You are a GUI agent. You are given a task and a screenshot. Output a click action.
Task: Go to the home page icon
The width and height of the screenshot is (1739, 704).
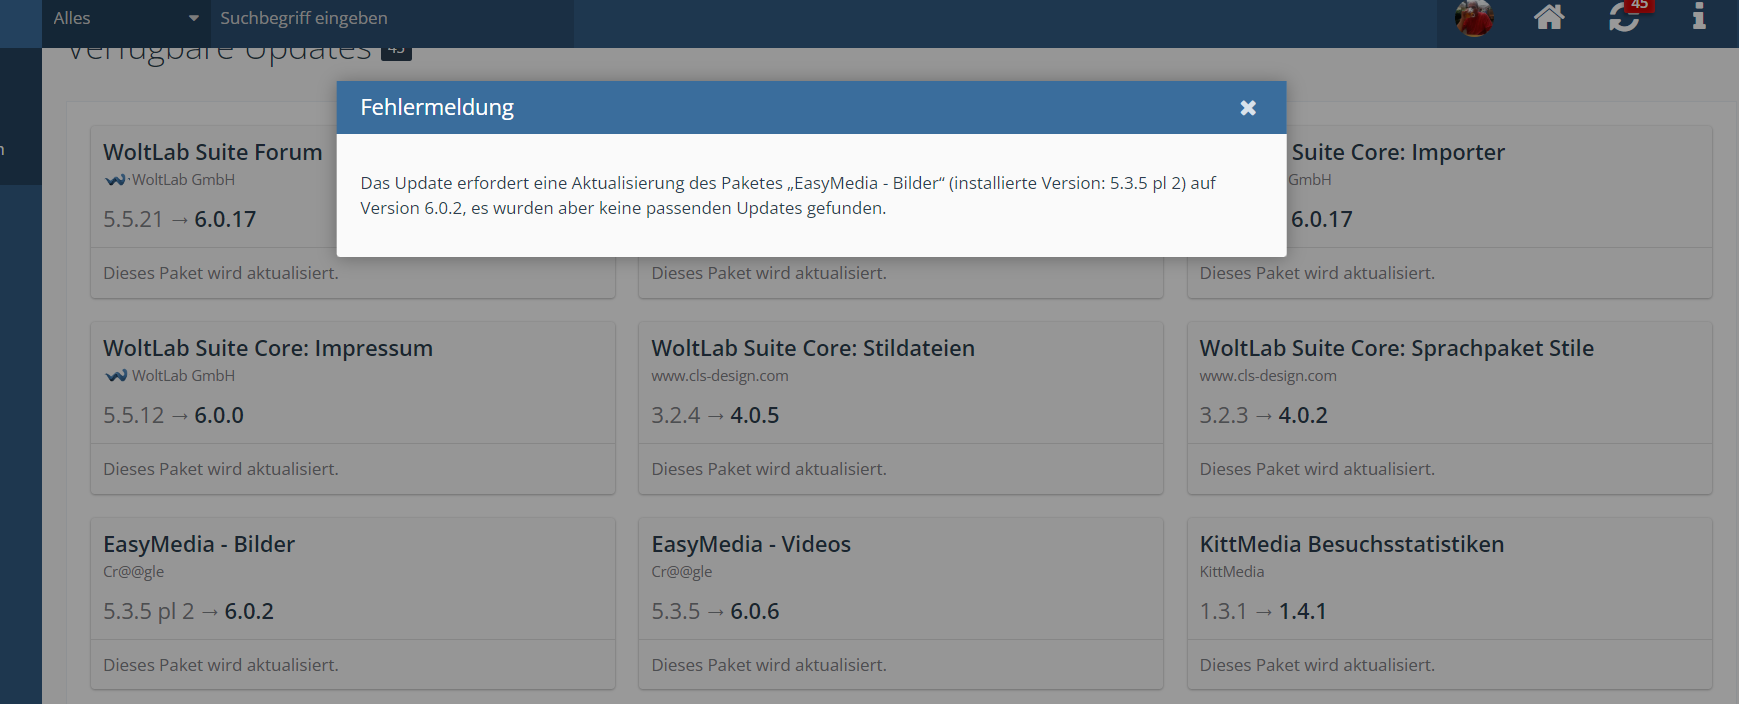[x=1549, y=17]
